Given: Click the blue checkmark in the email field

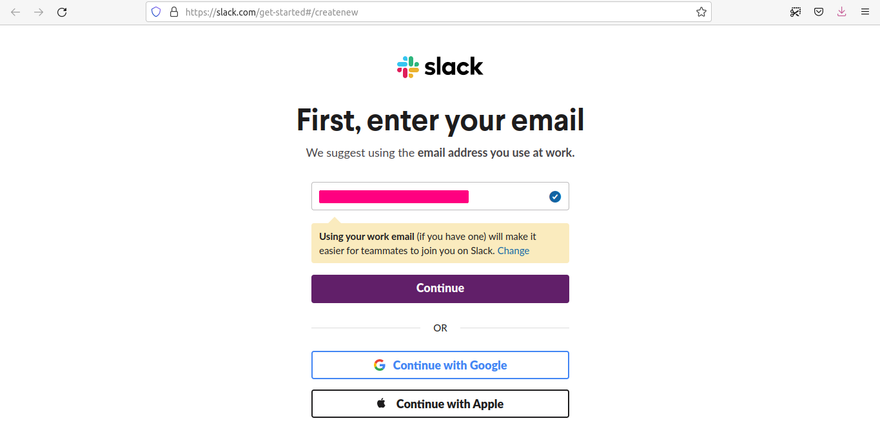Looking at the screenshot, I should [555, 196].
